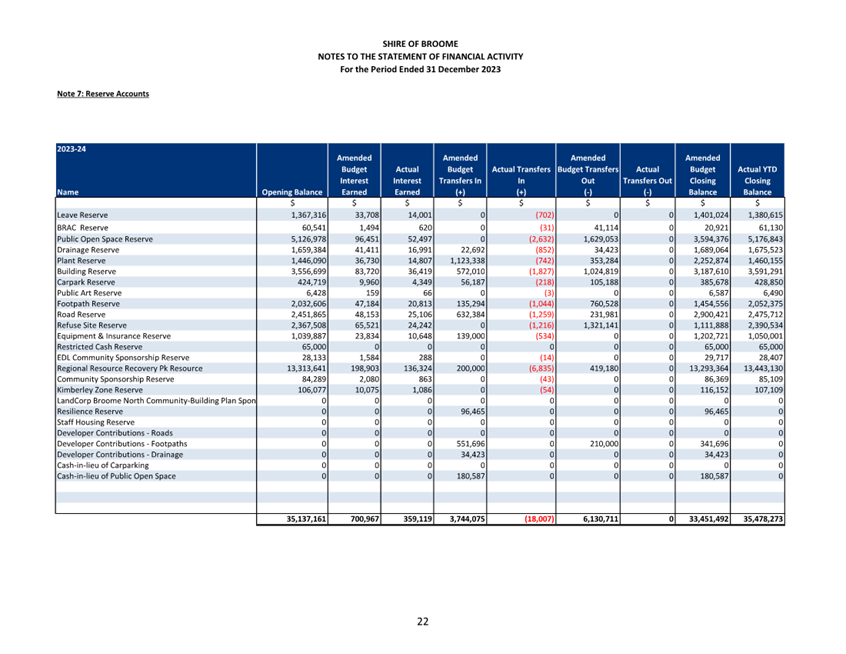Click total actual interest 359,119
Screen dimensions: 846x654
pos(417,519)
